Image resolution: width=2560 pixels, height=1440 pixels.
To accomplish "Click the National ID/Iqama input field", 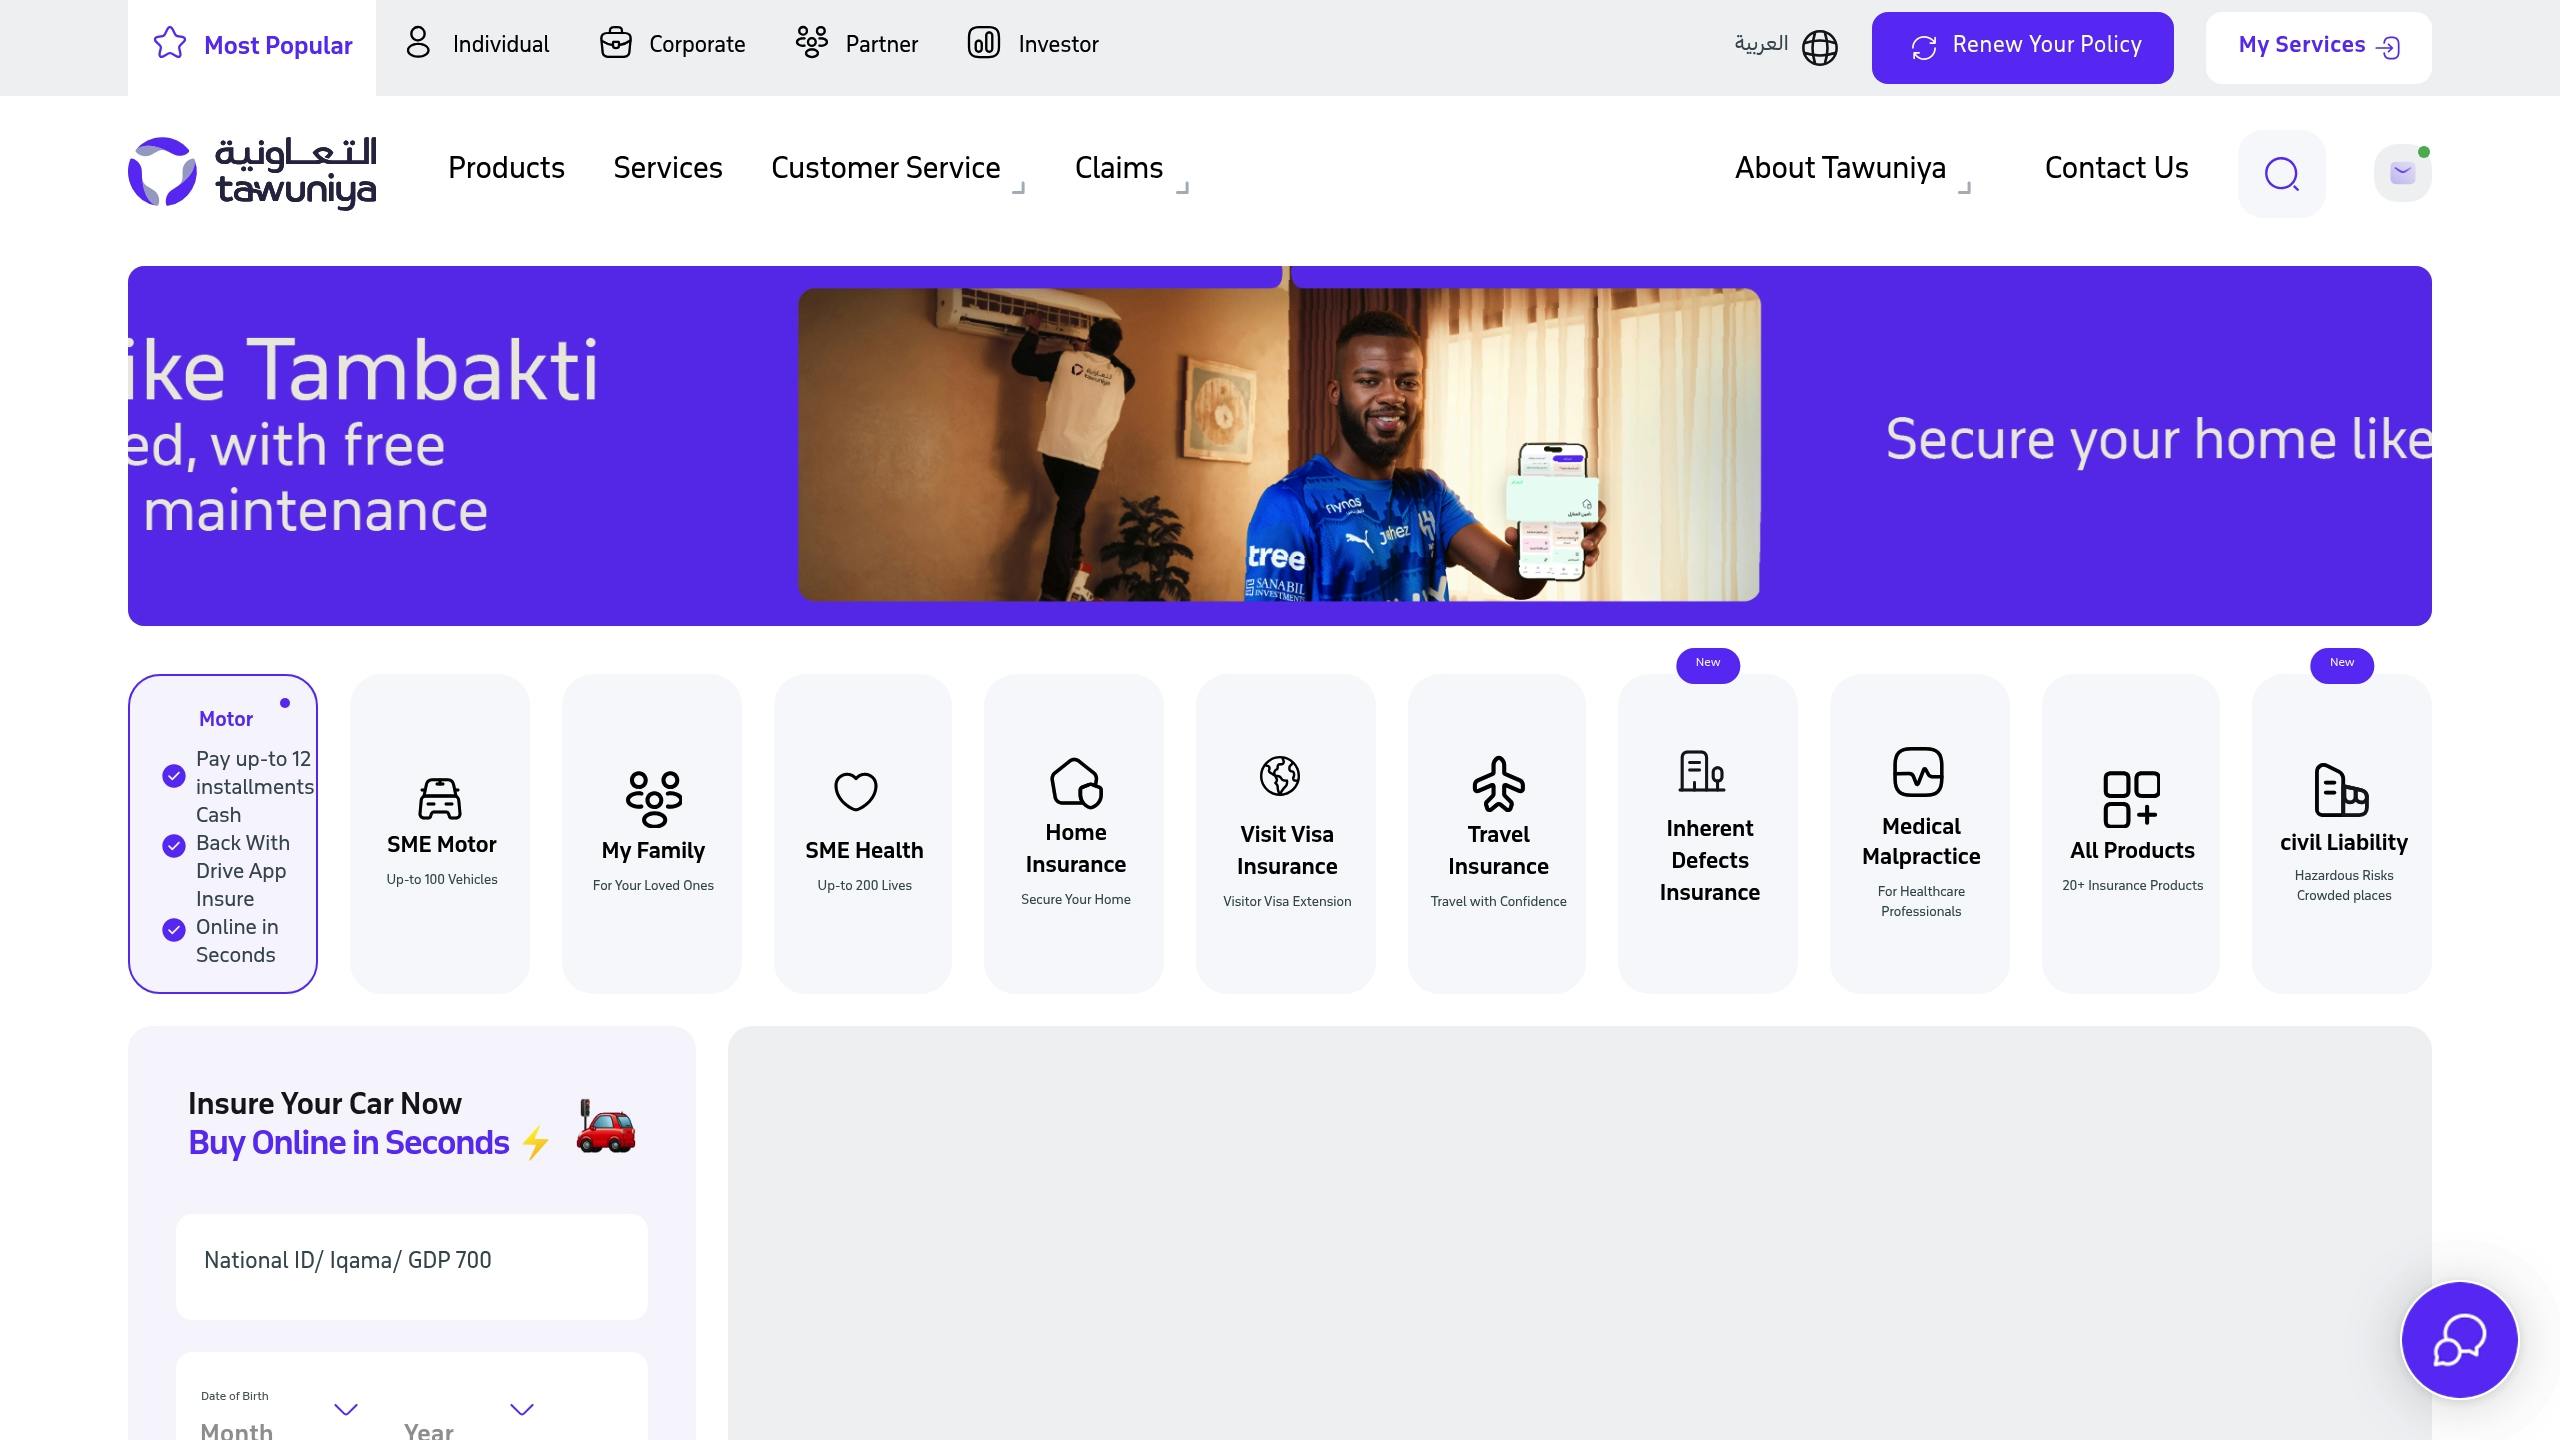I will click(412, 1266).
